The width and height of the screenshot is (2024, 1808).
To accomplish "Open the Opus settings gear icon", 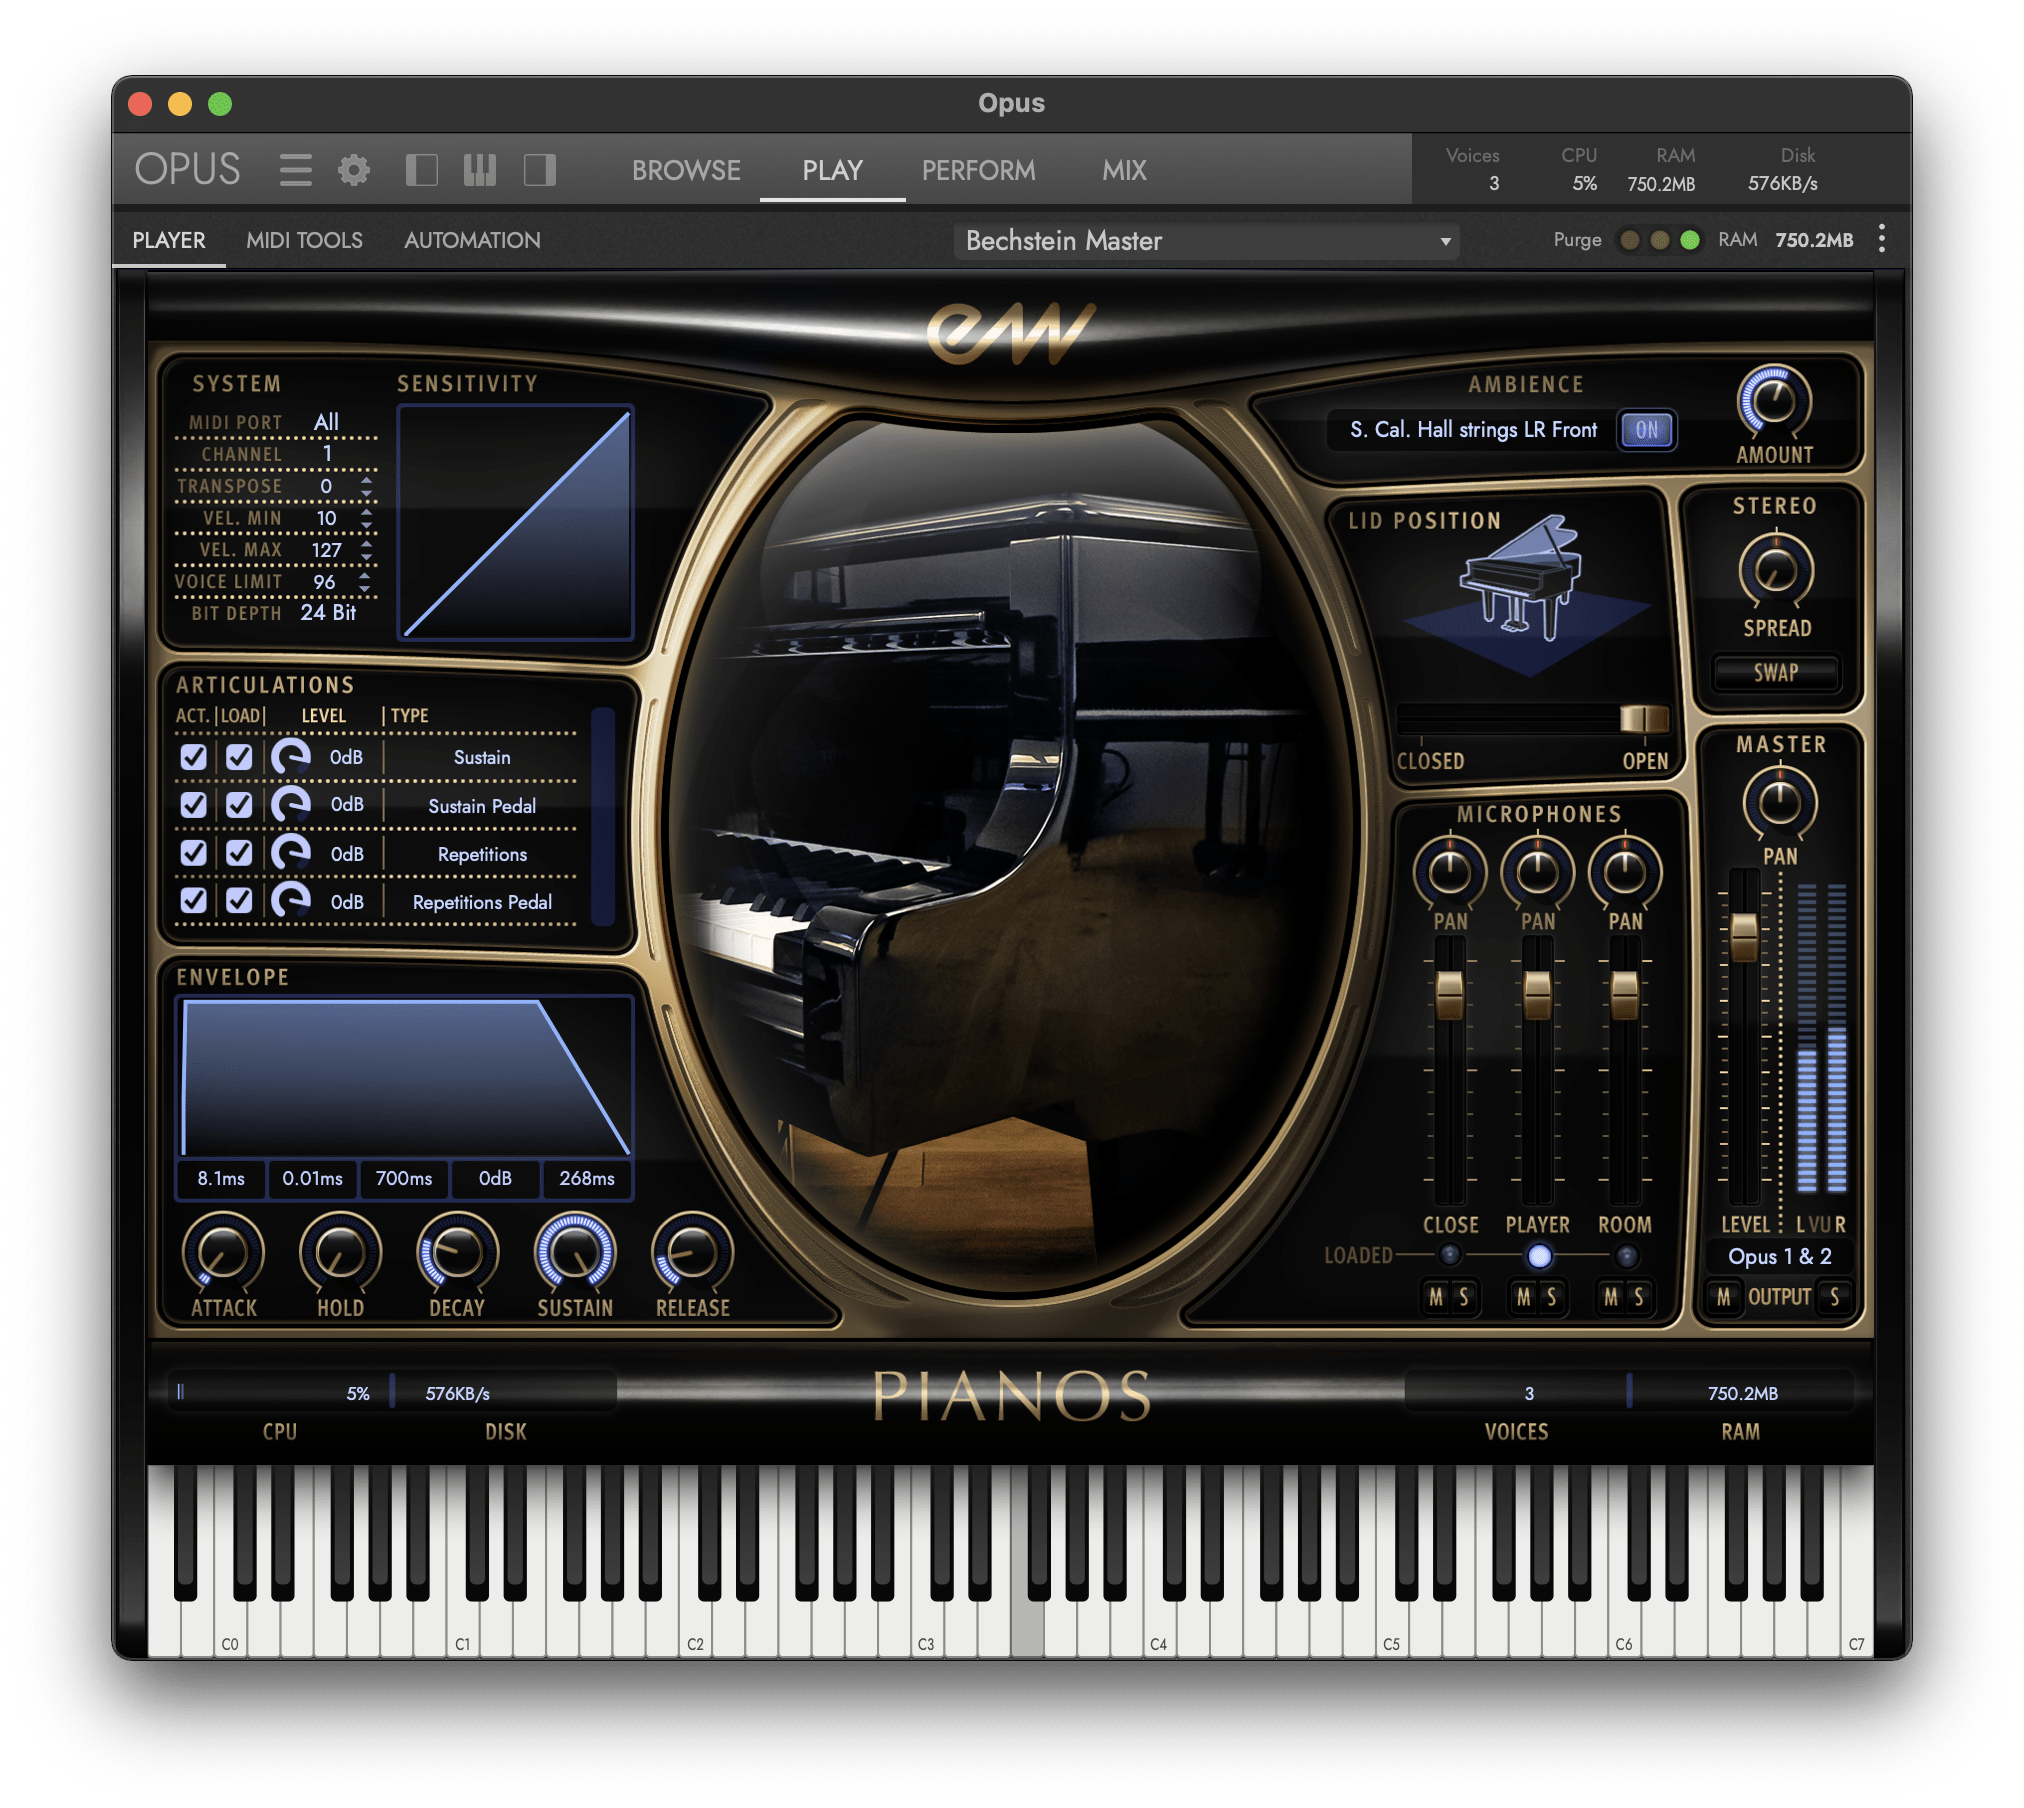I will (354, 170).
